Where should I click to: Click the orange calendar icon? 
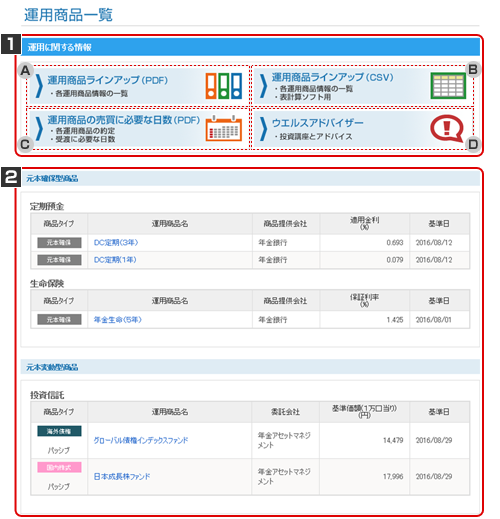click(224, 128)
